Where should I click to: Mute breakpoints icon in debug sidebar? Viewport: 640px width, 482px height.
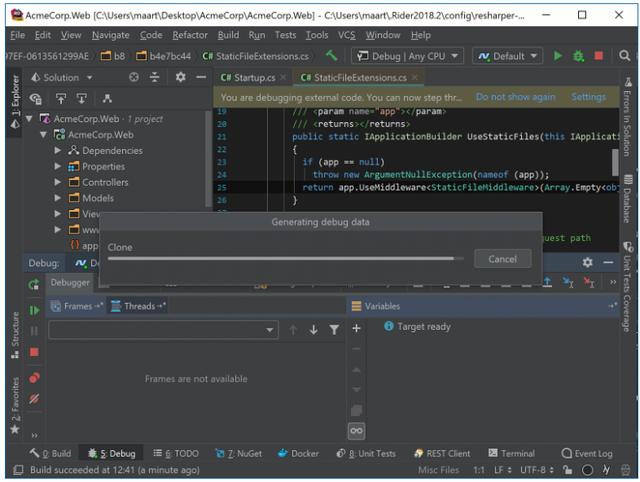click(34, 398)
